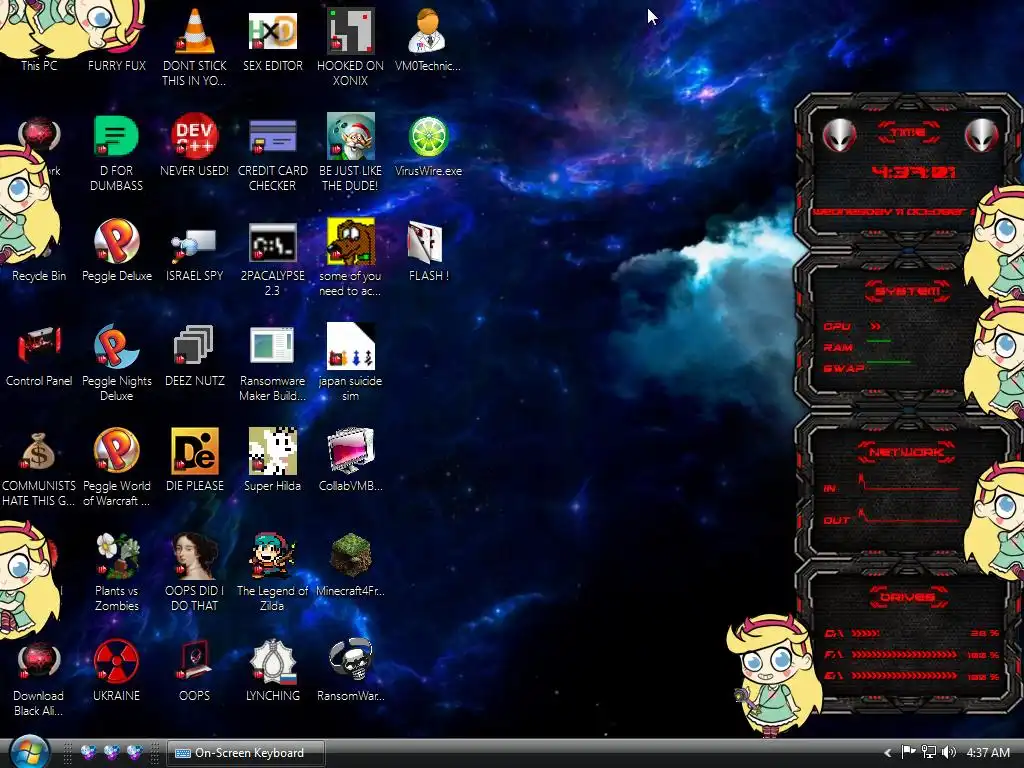This screenshot has width=1024, height=768.
Task: Select the HOOKED ON XONIX icon
Action: [x=350, y=46]
